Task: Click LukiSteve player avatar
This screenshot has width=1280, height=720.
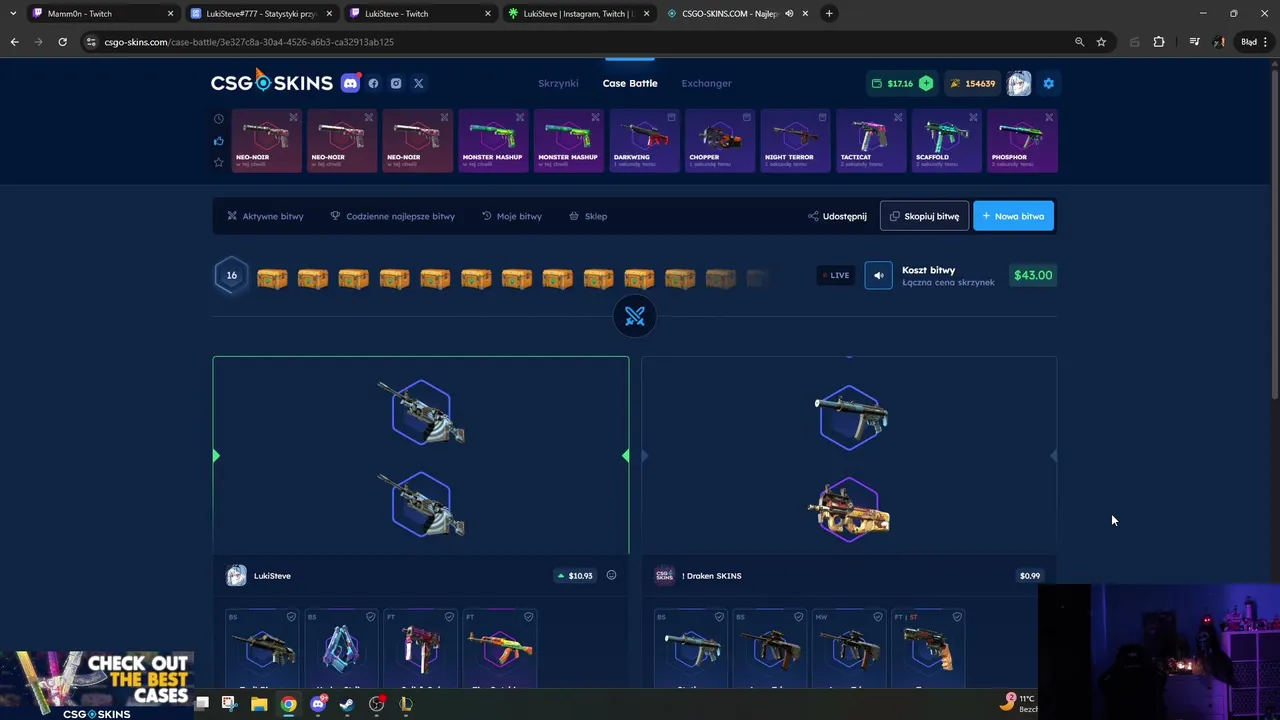Action: [x=236, y=575]
